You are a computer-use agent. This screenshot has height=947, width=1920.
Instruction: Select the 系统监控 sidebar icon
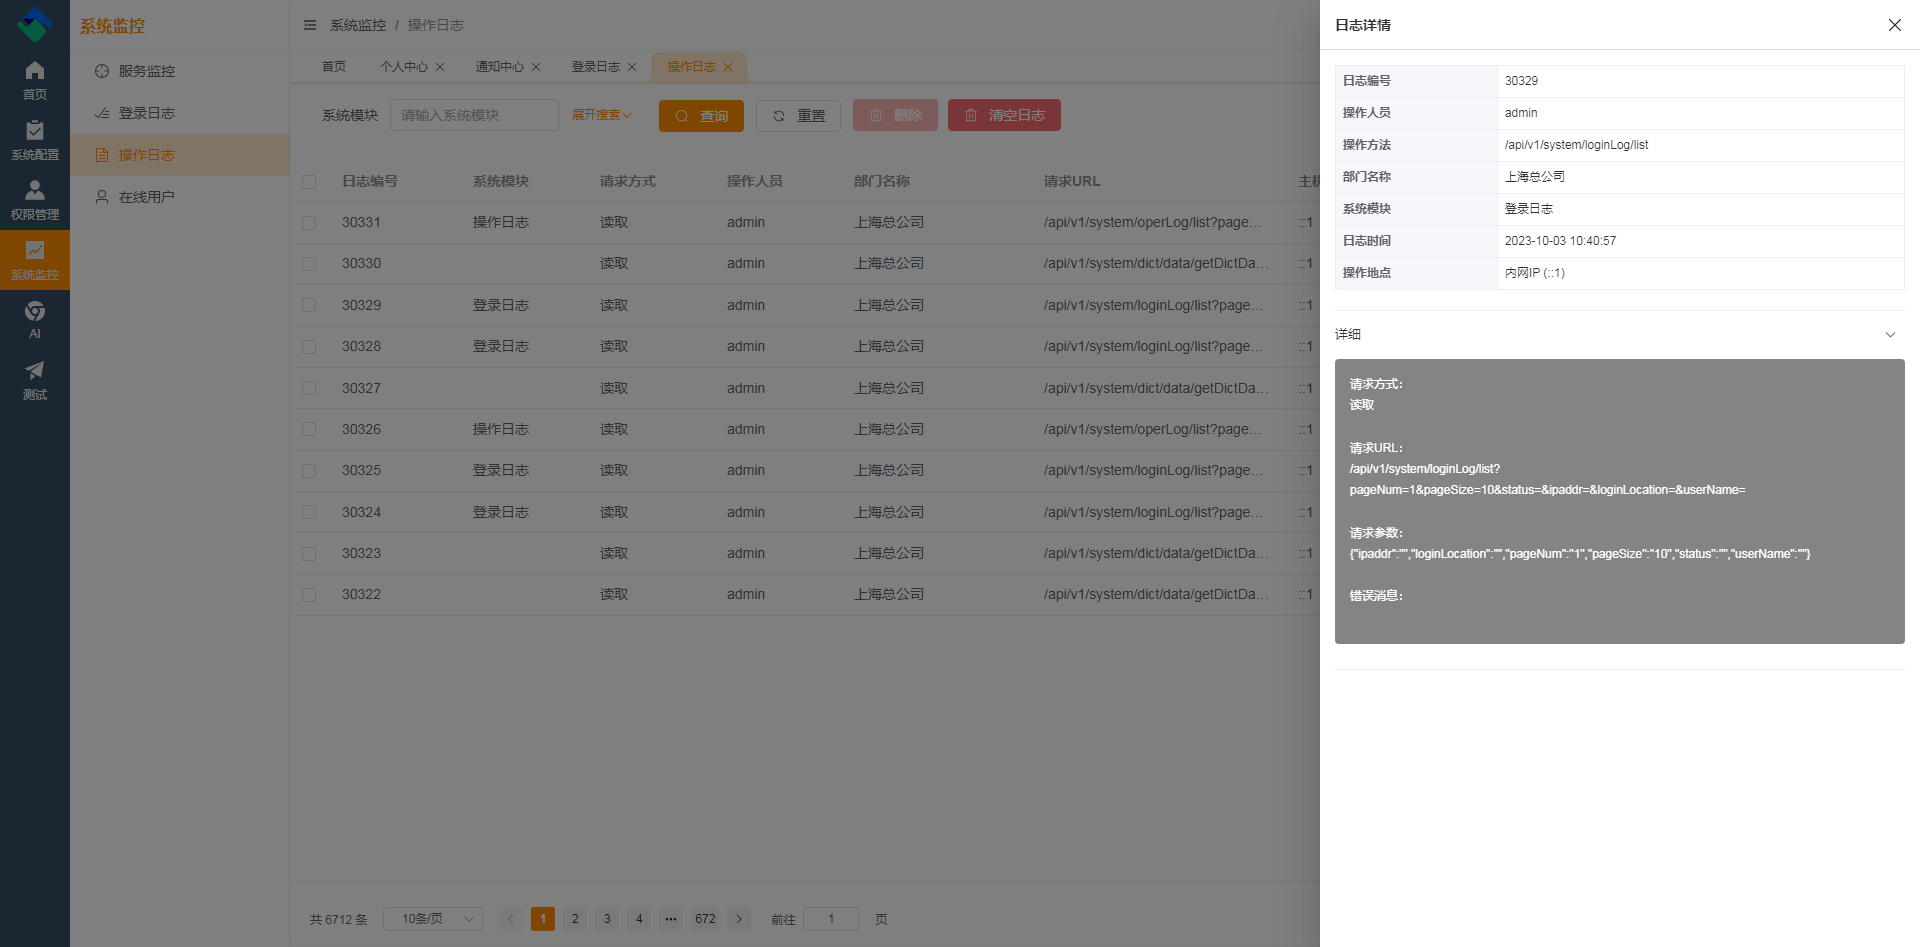(x=35, y=260)
